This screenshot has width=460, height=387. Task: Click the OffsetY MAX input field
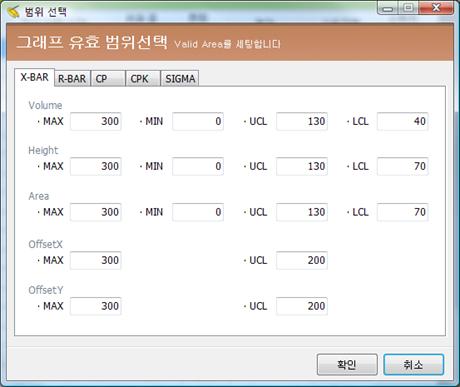tap(96, 306)
